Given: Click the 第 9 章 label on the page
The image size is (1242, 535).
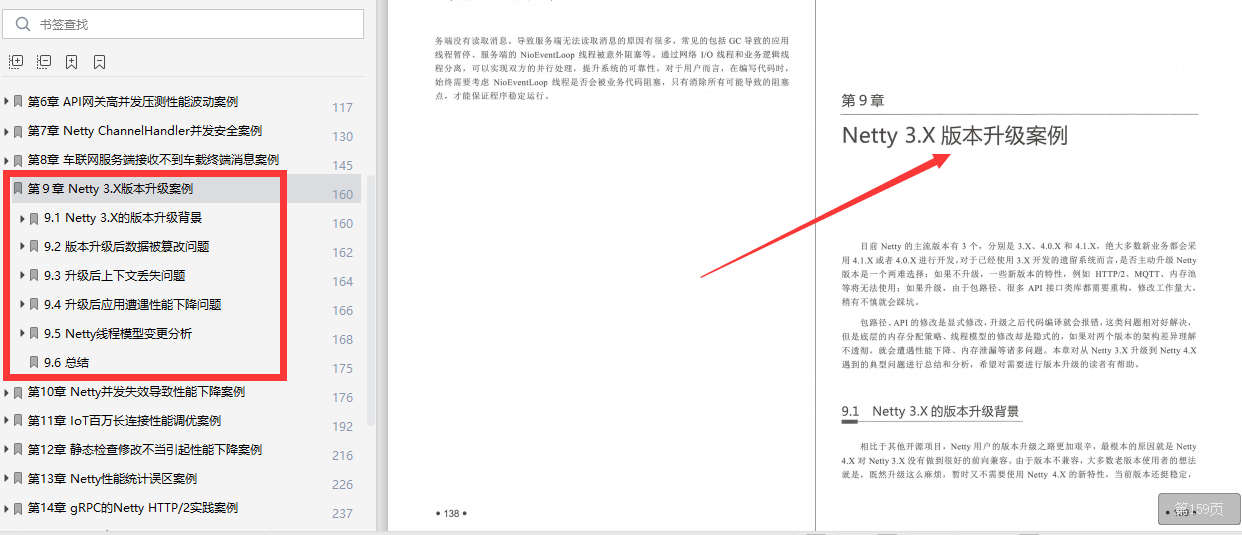Looking at the screenshot, I should tap(863, 101).
